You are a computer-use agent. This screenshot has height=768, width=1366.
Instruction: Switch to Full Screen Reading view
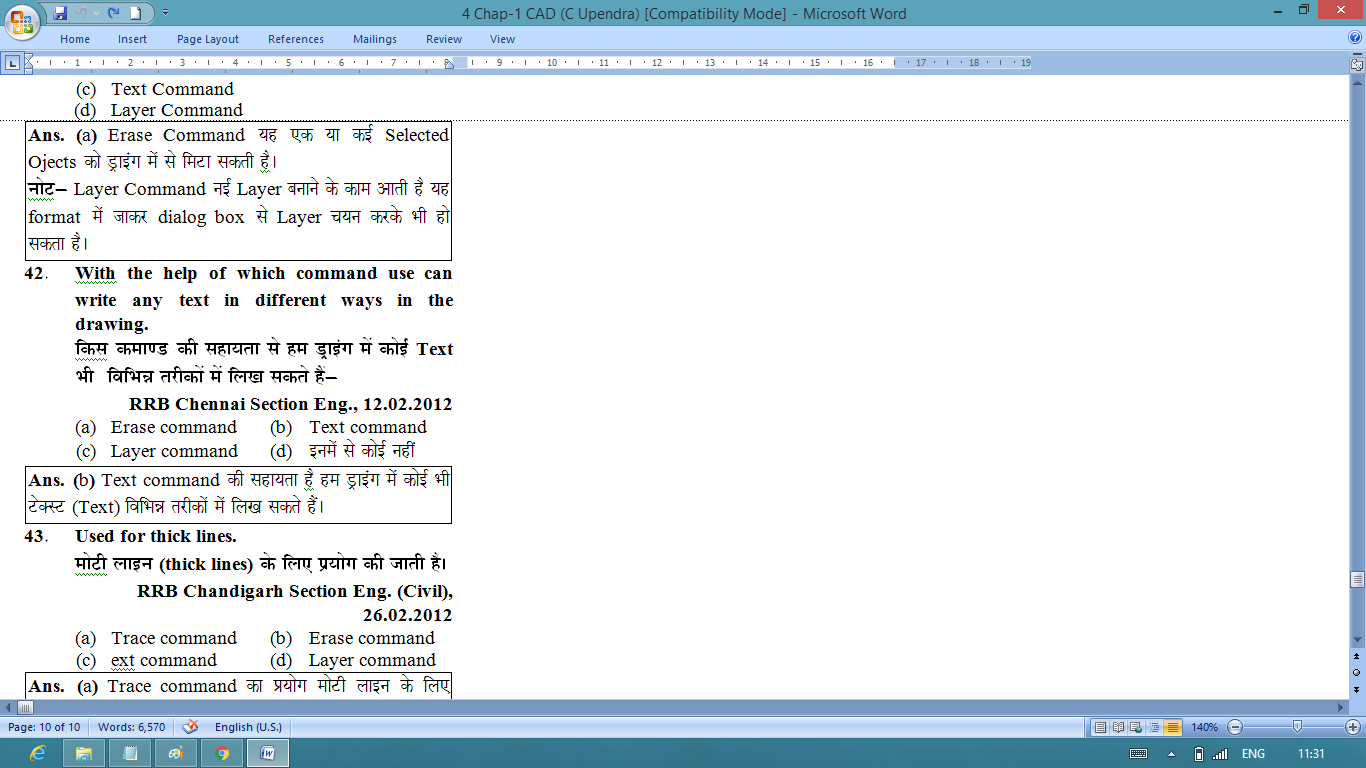coord(1118,727)
